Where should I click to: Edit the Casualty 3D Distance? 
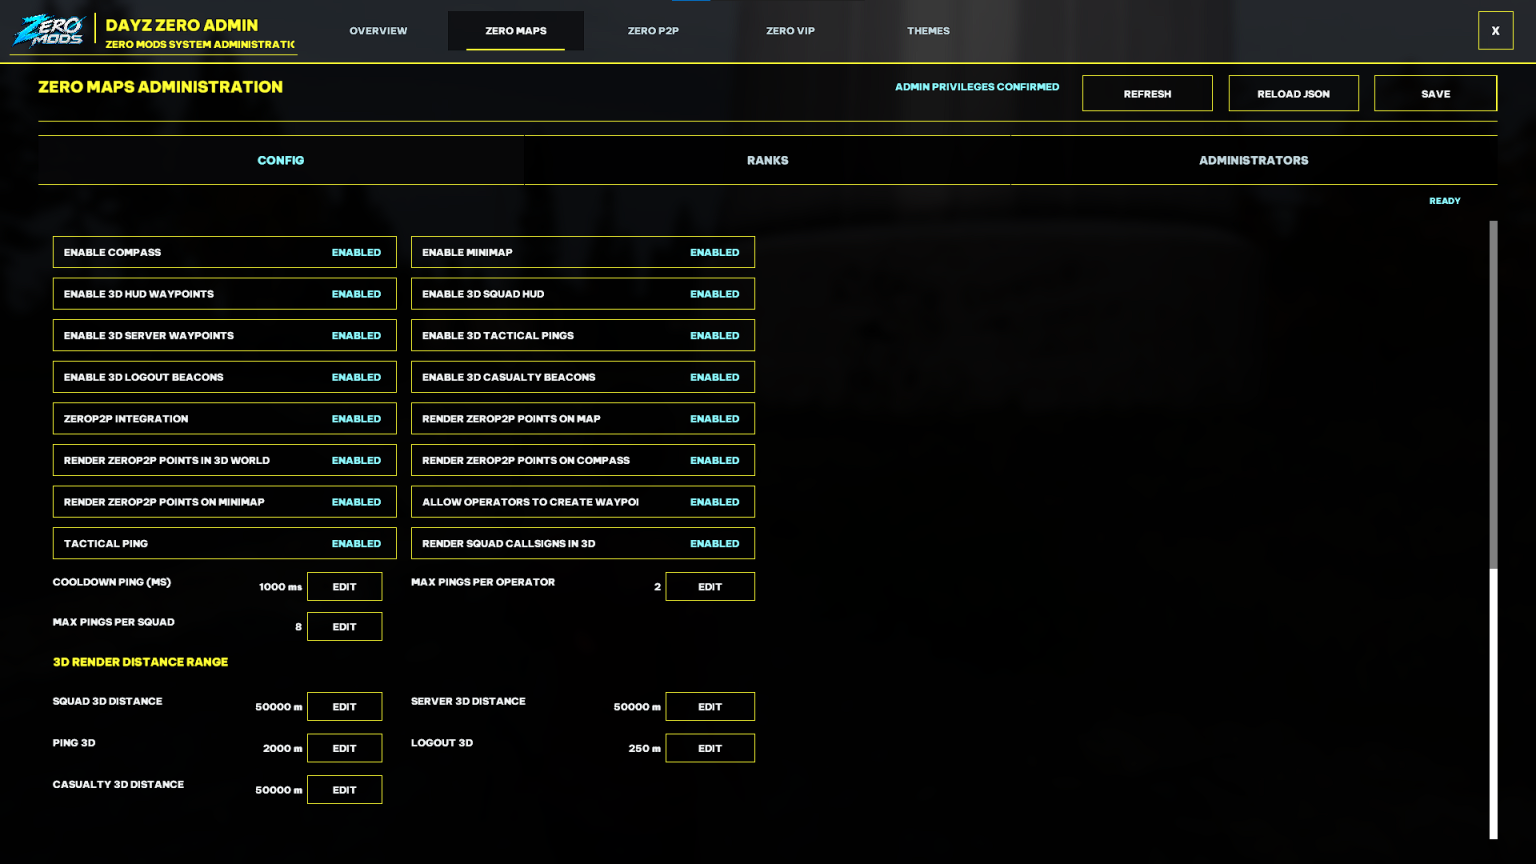point(344,790)
